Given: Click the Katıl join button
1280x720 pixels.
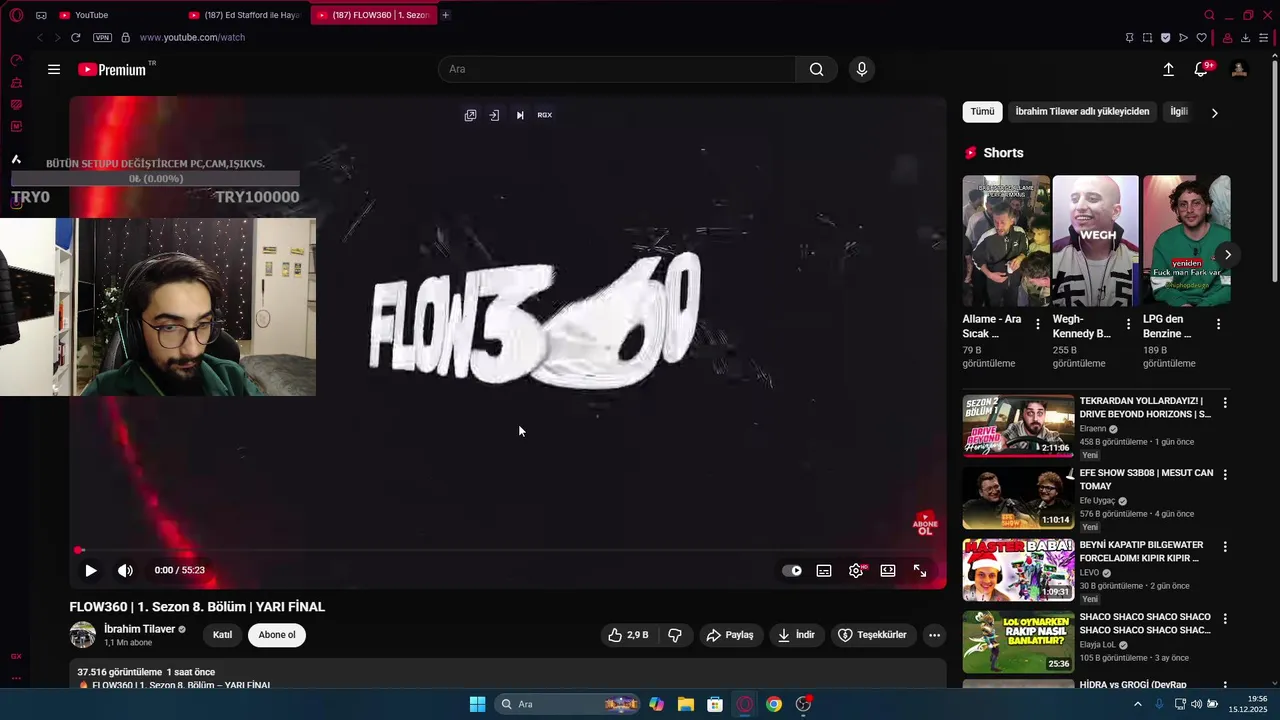Looking at the screenshot, I should 222,635.
